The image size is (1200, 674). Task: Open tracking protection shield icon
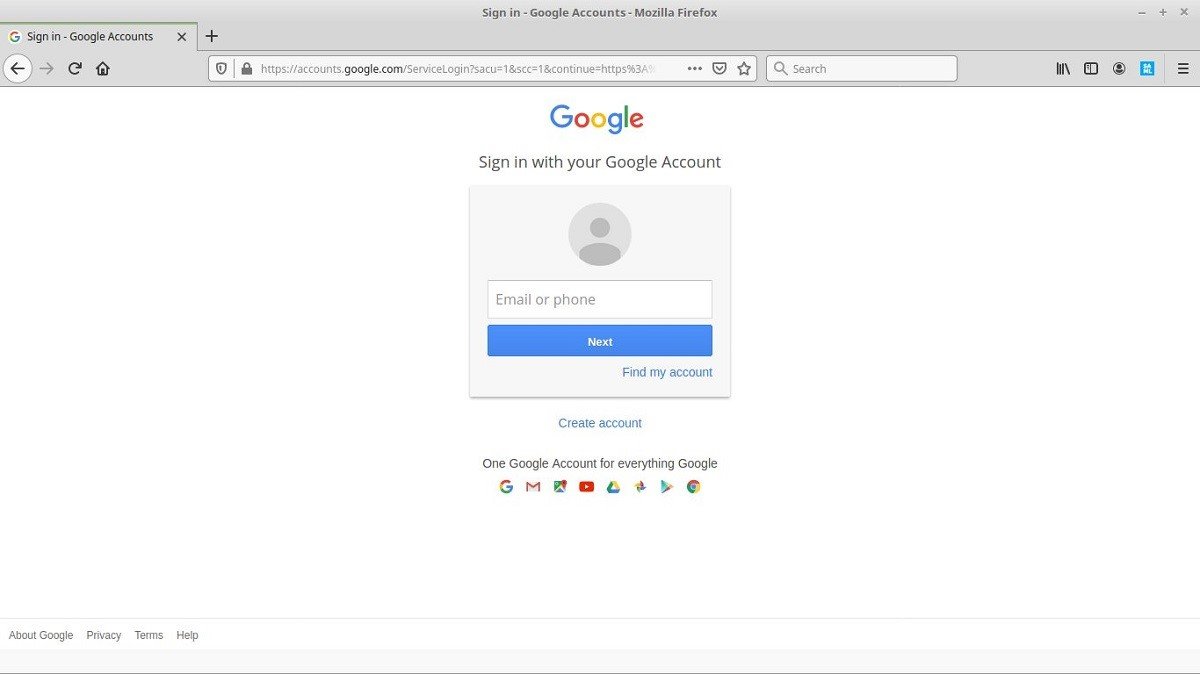222,69
